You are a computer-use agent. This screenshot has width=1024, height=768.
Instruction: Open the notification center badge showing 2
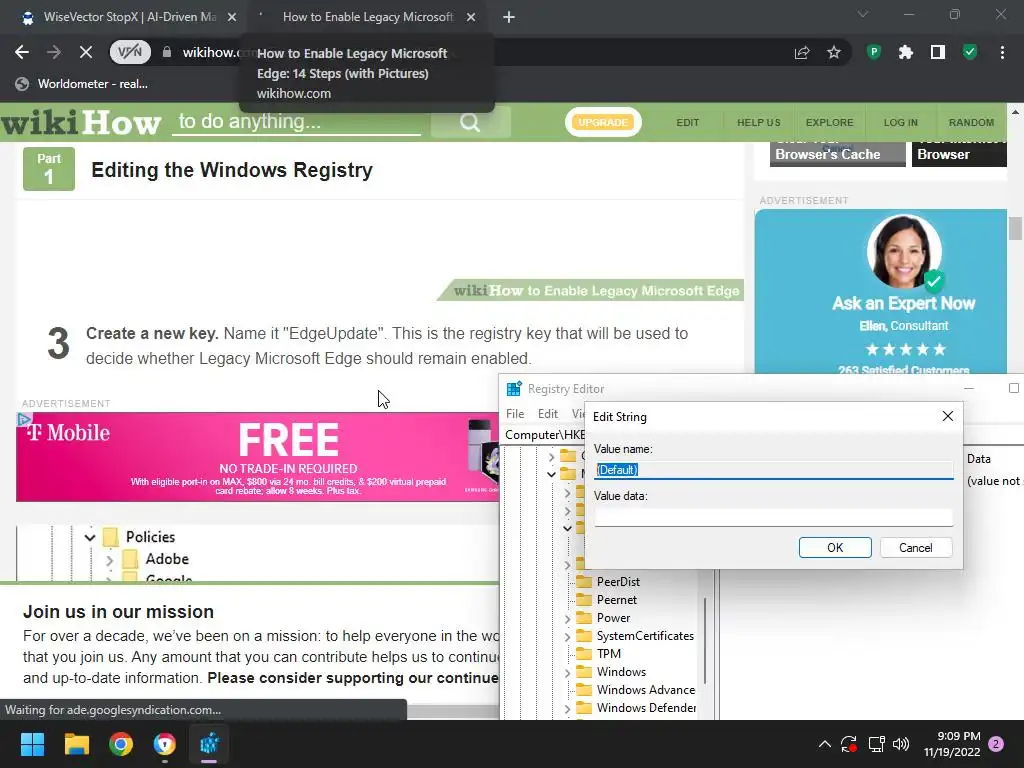coord(997,744)
